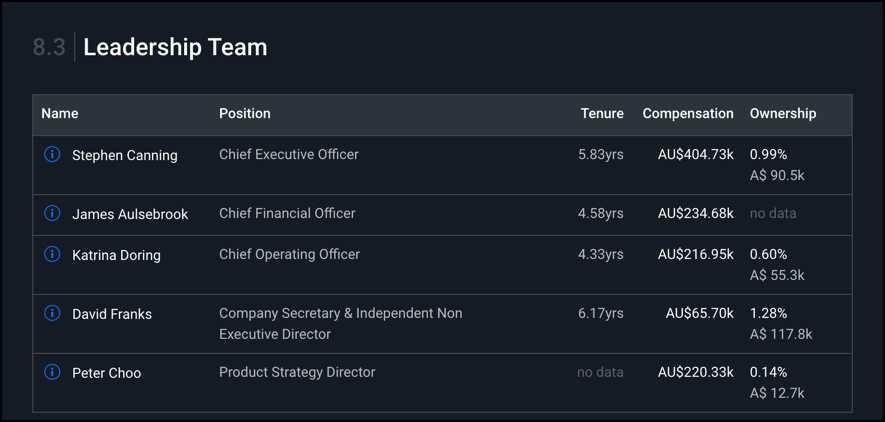Open Peter Choo's info icon
Viewport: 885px width, 422px height.
[52, 372]
